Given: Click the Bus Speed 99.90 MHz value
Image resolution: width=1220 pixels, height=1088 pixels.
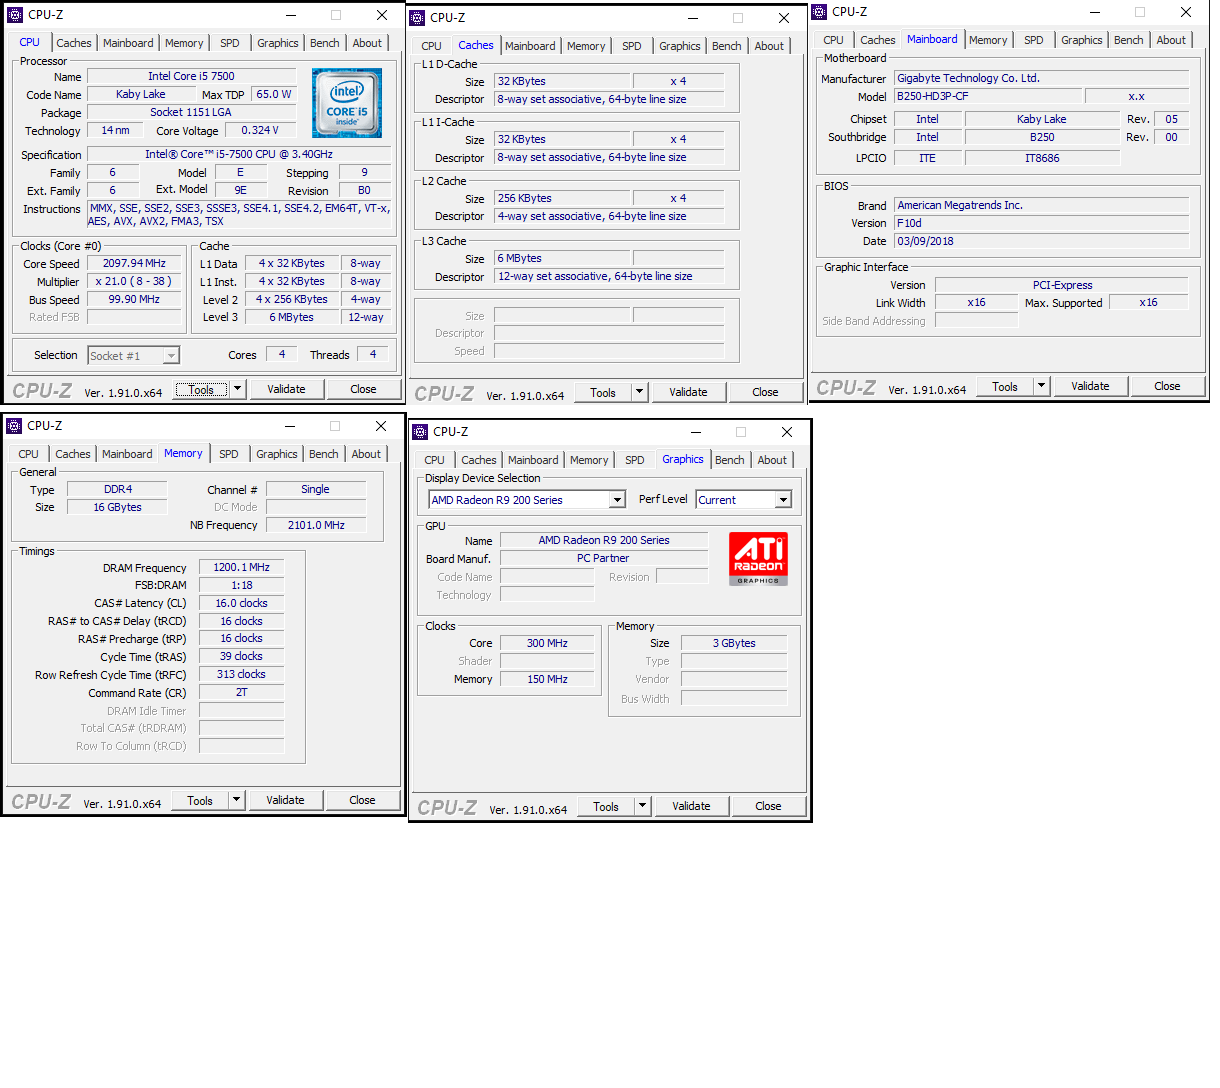Looking at the screenshot, I should (x=134, y=299).
